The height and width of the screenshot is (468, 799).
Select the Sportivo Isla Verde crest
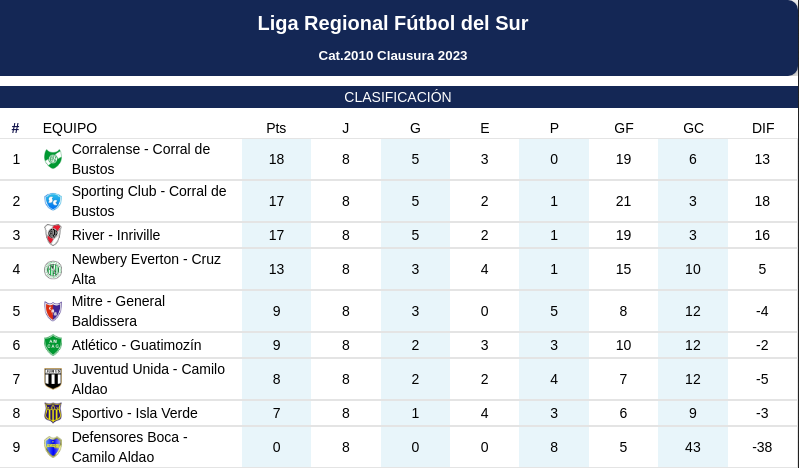53,413
